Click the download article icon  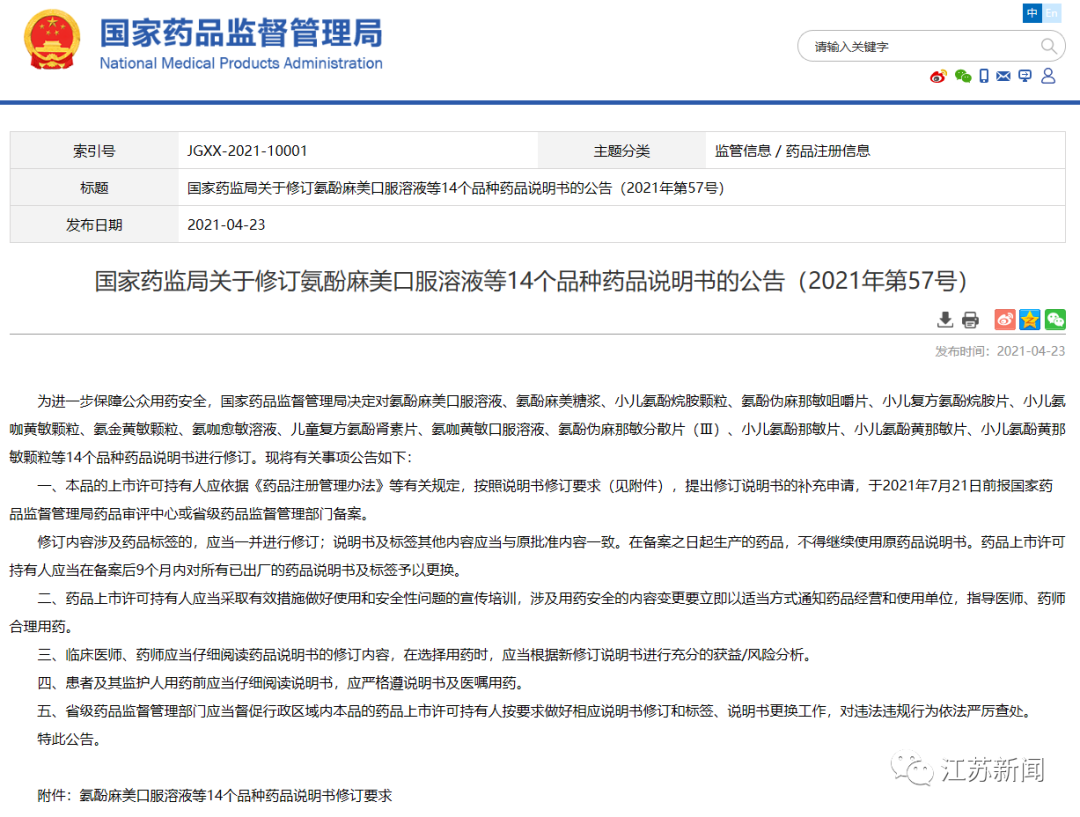(x=945, y=319)
